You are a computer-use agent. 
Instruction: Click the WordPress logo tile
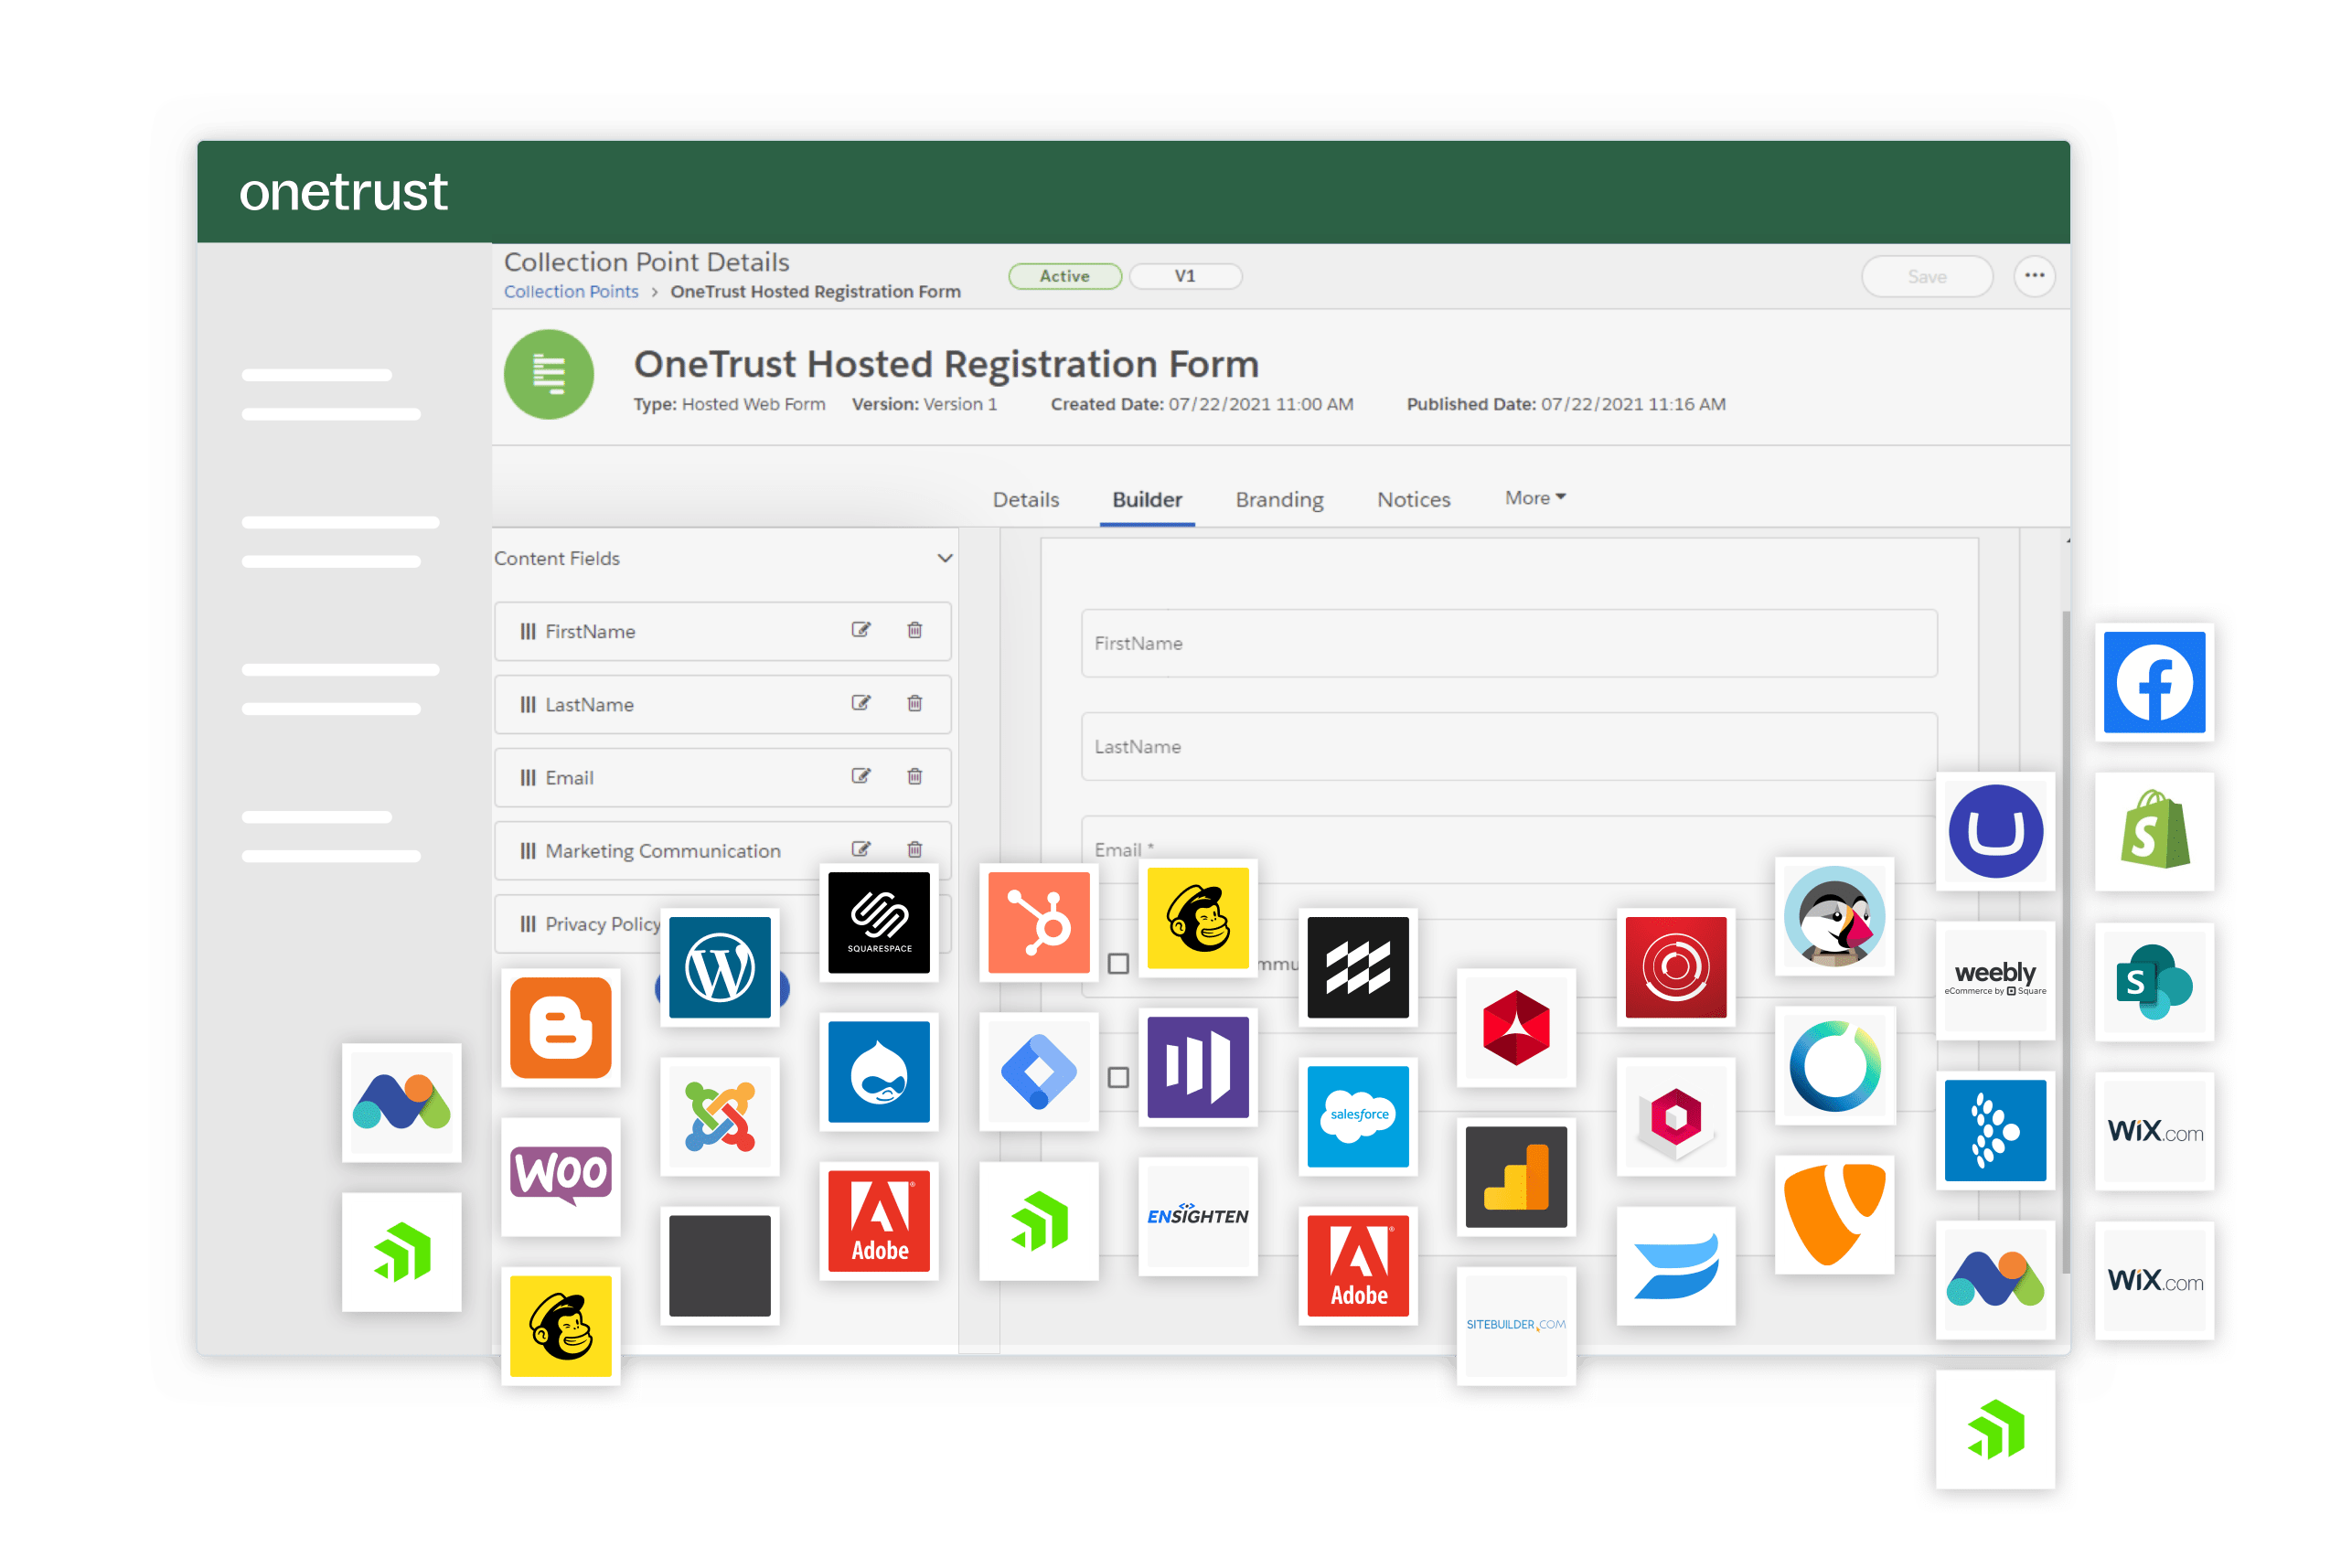click(x=719, y=967)
